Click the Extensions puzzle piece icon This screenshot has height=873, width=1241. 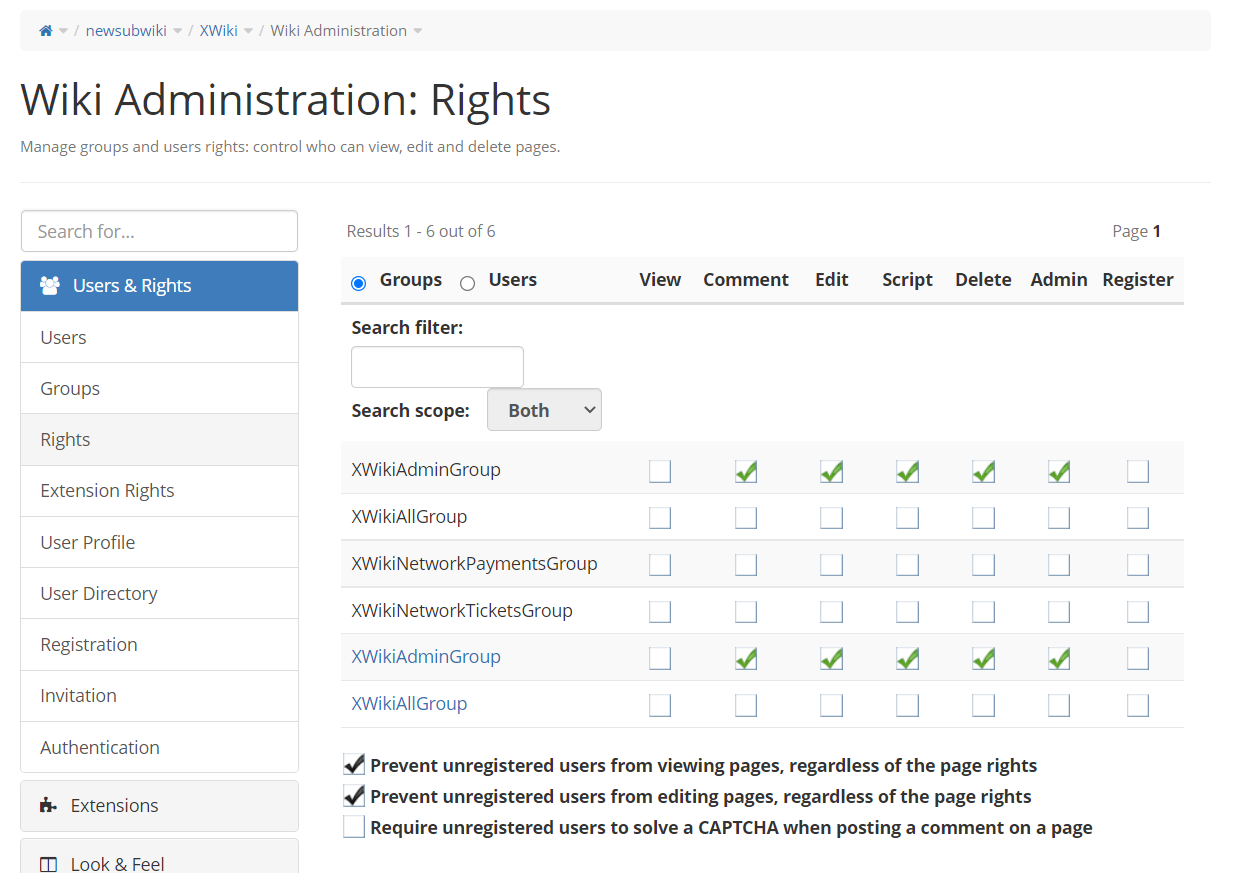[48, 805]
